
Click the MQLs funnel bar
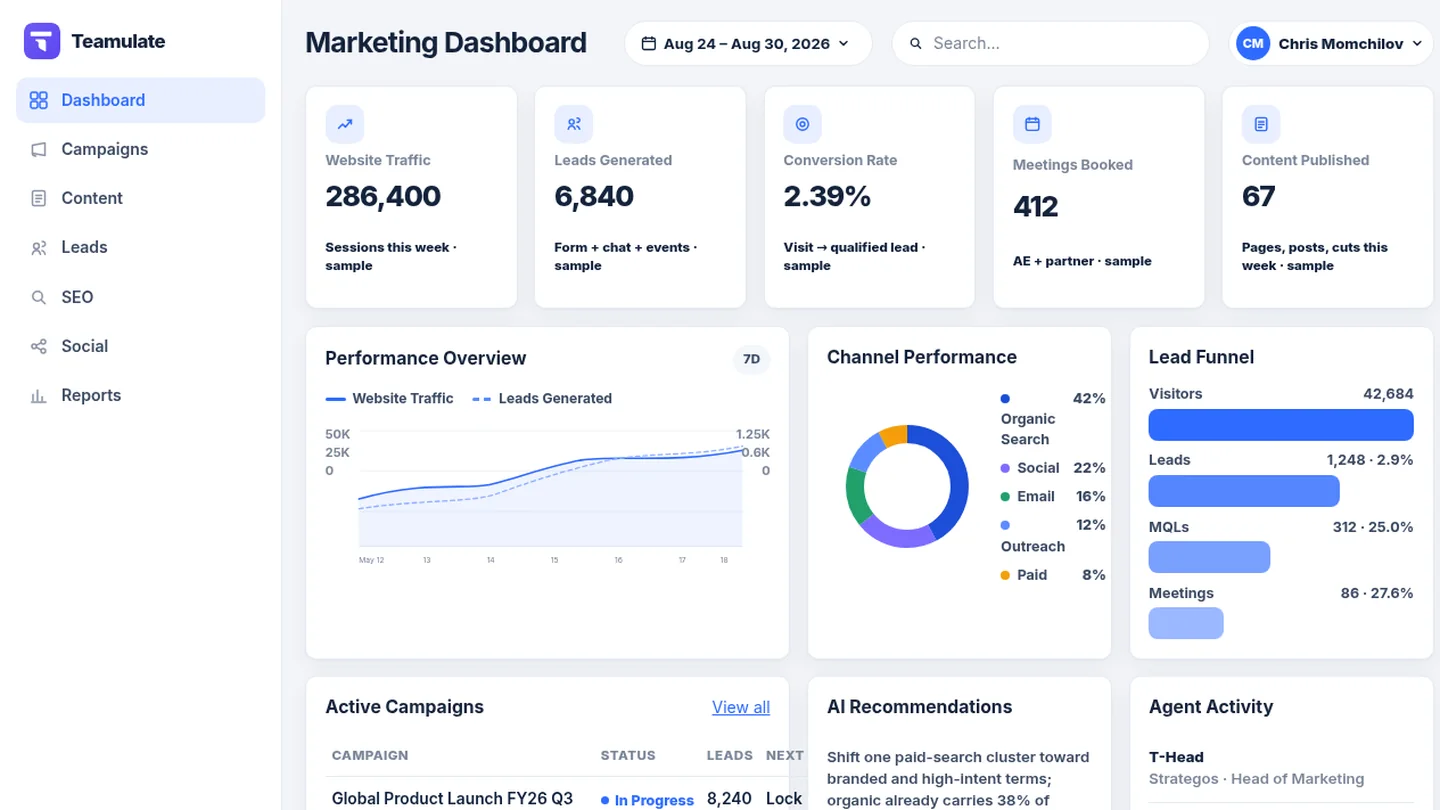(1209, 557)
